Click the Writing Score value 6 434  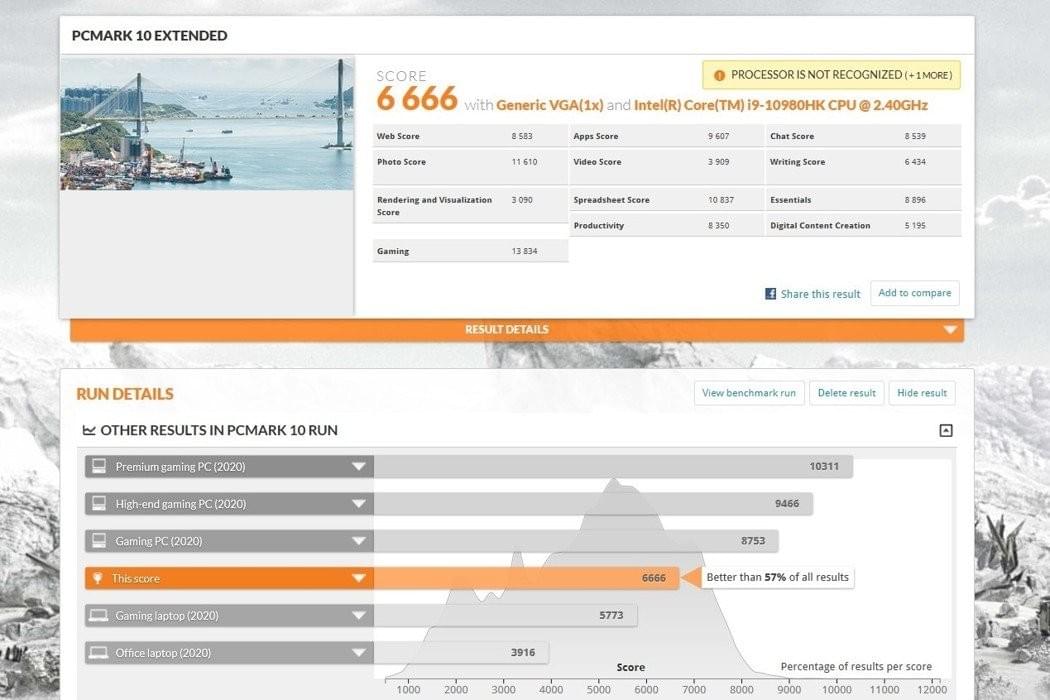click(915, 162)
